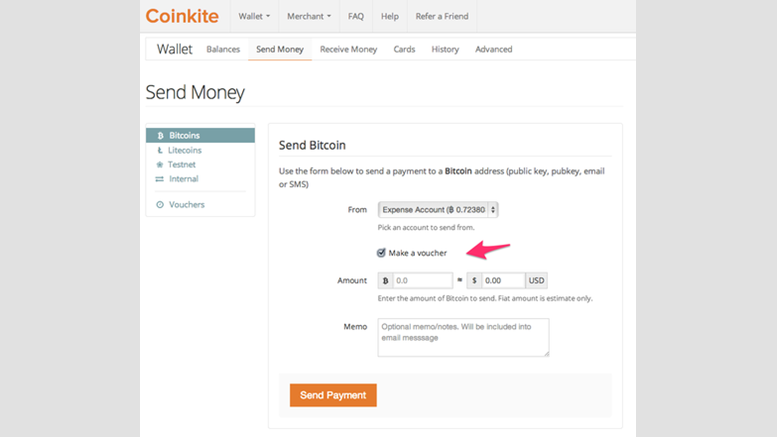Click the USD currency button

536,280
